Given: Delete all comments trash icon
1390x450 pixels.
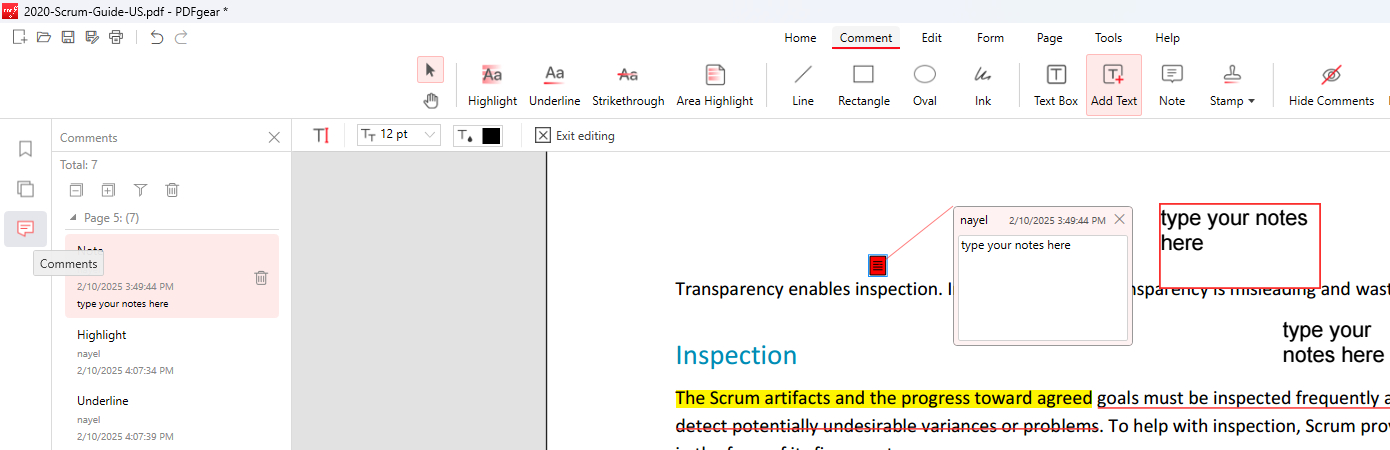Looking at the screenshot, I should [172, 190].
